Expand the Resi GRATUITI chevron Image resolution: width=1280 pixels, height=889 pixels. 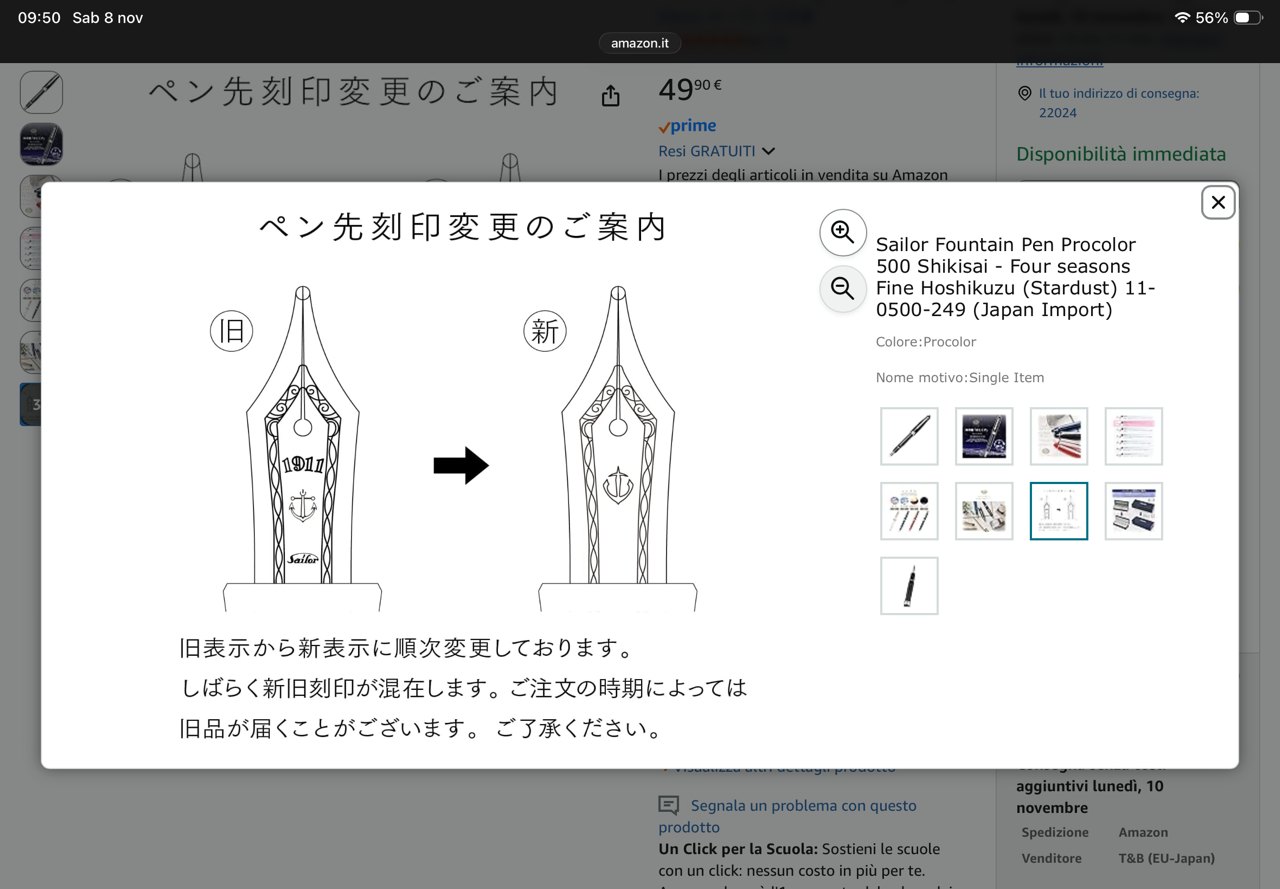(x=768, y=151)
